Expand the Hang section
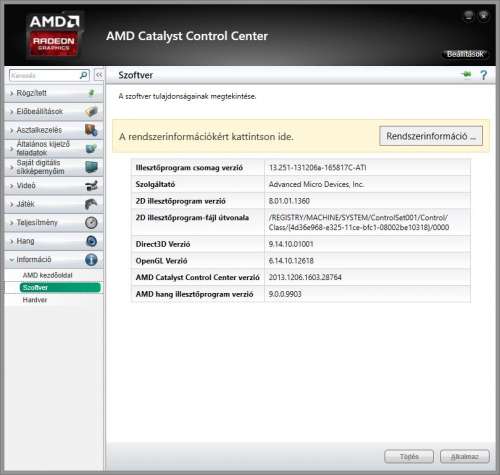500x475 pixels. [x=54, y=241]
